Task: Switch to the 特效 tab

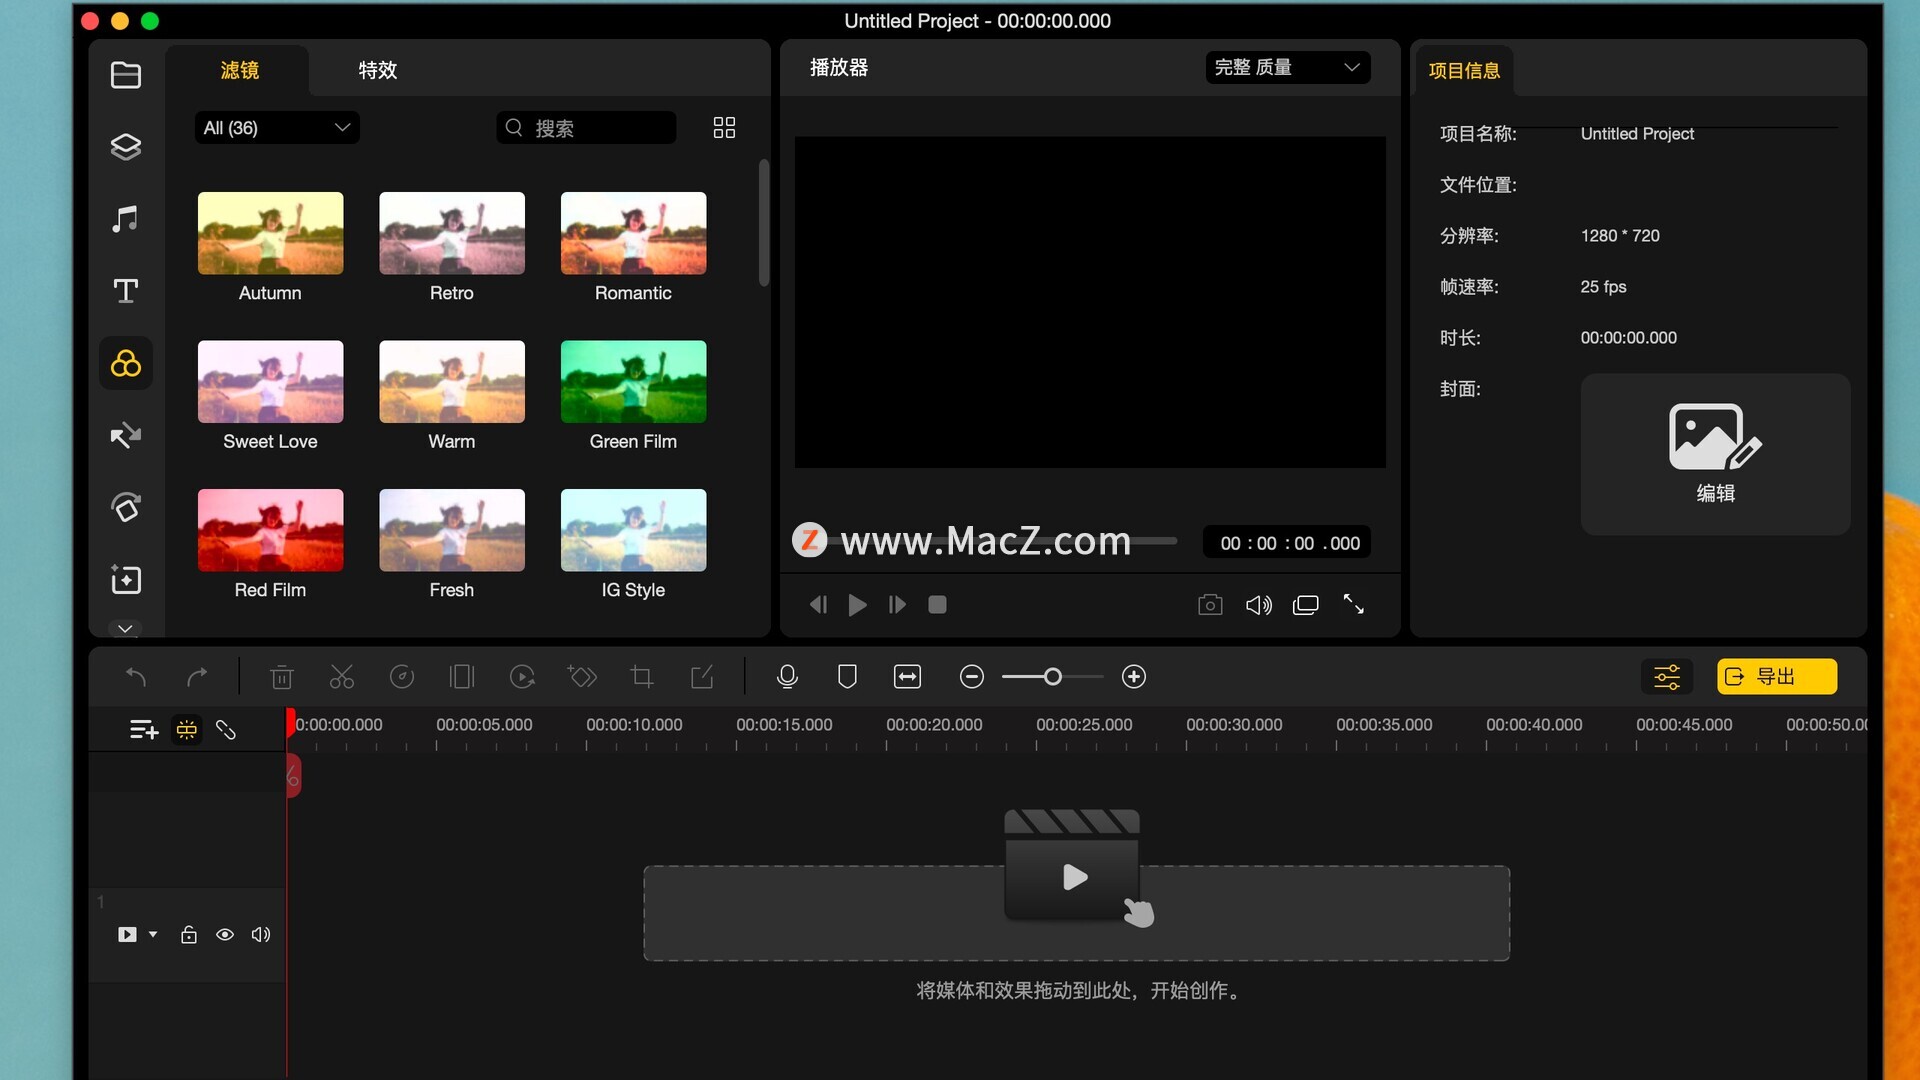Action: [378, 70]
